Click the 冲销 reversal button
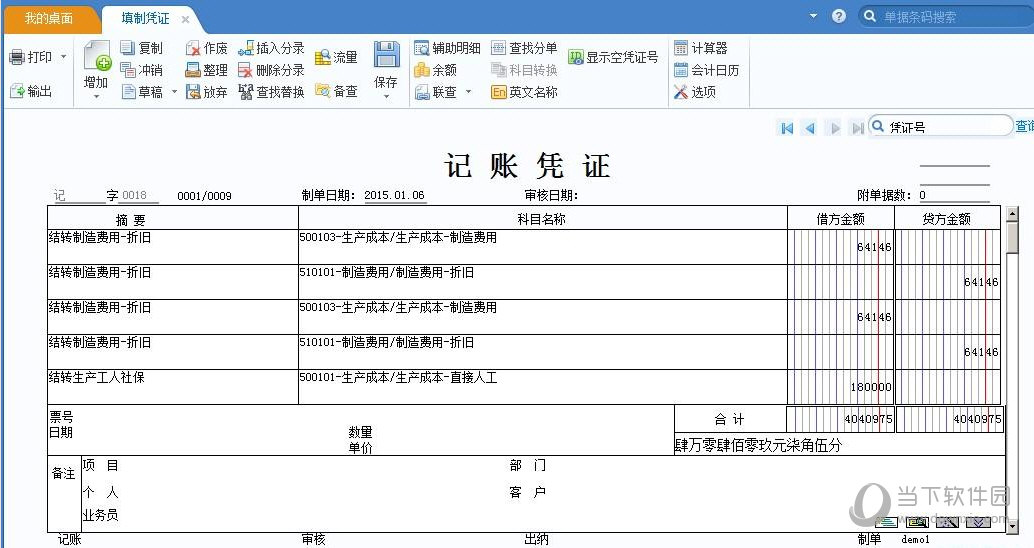 click(141, 70)
